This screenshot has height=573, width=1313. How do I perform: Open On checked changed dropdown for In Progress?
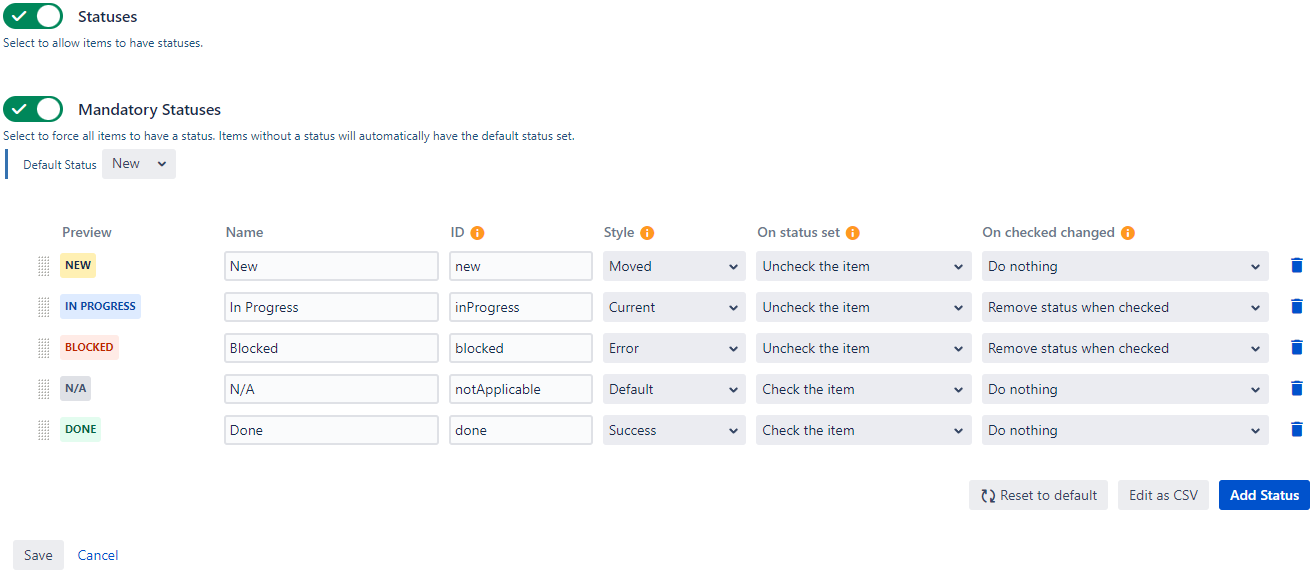point(1124,307)
